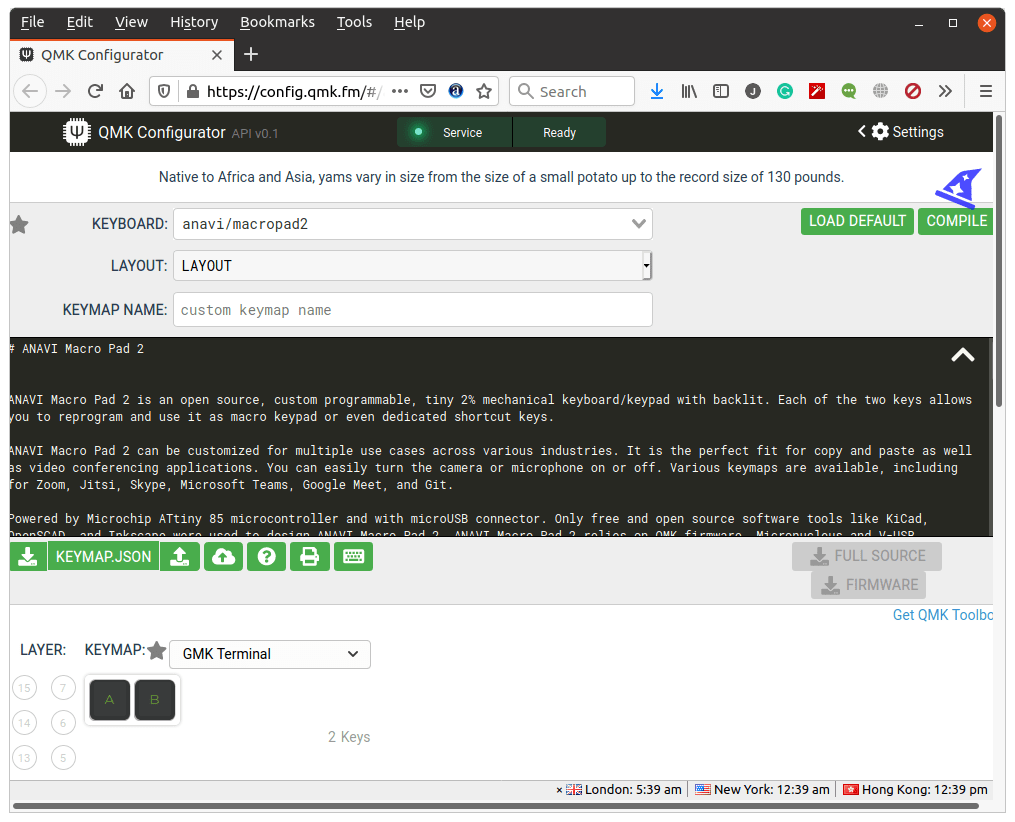The width and height of the screenshot is (1015, 822).
Task: Show more toolbar extensions chevron
Action: (945, 91)
